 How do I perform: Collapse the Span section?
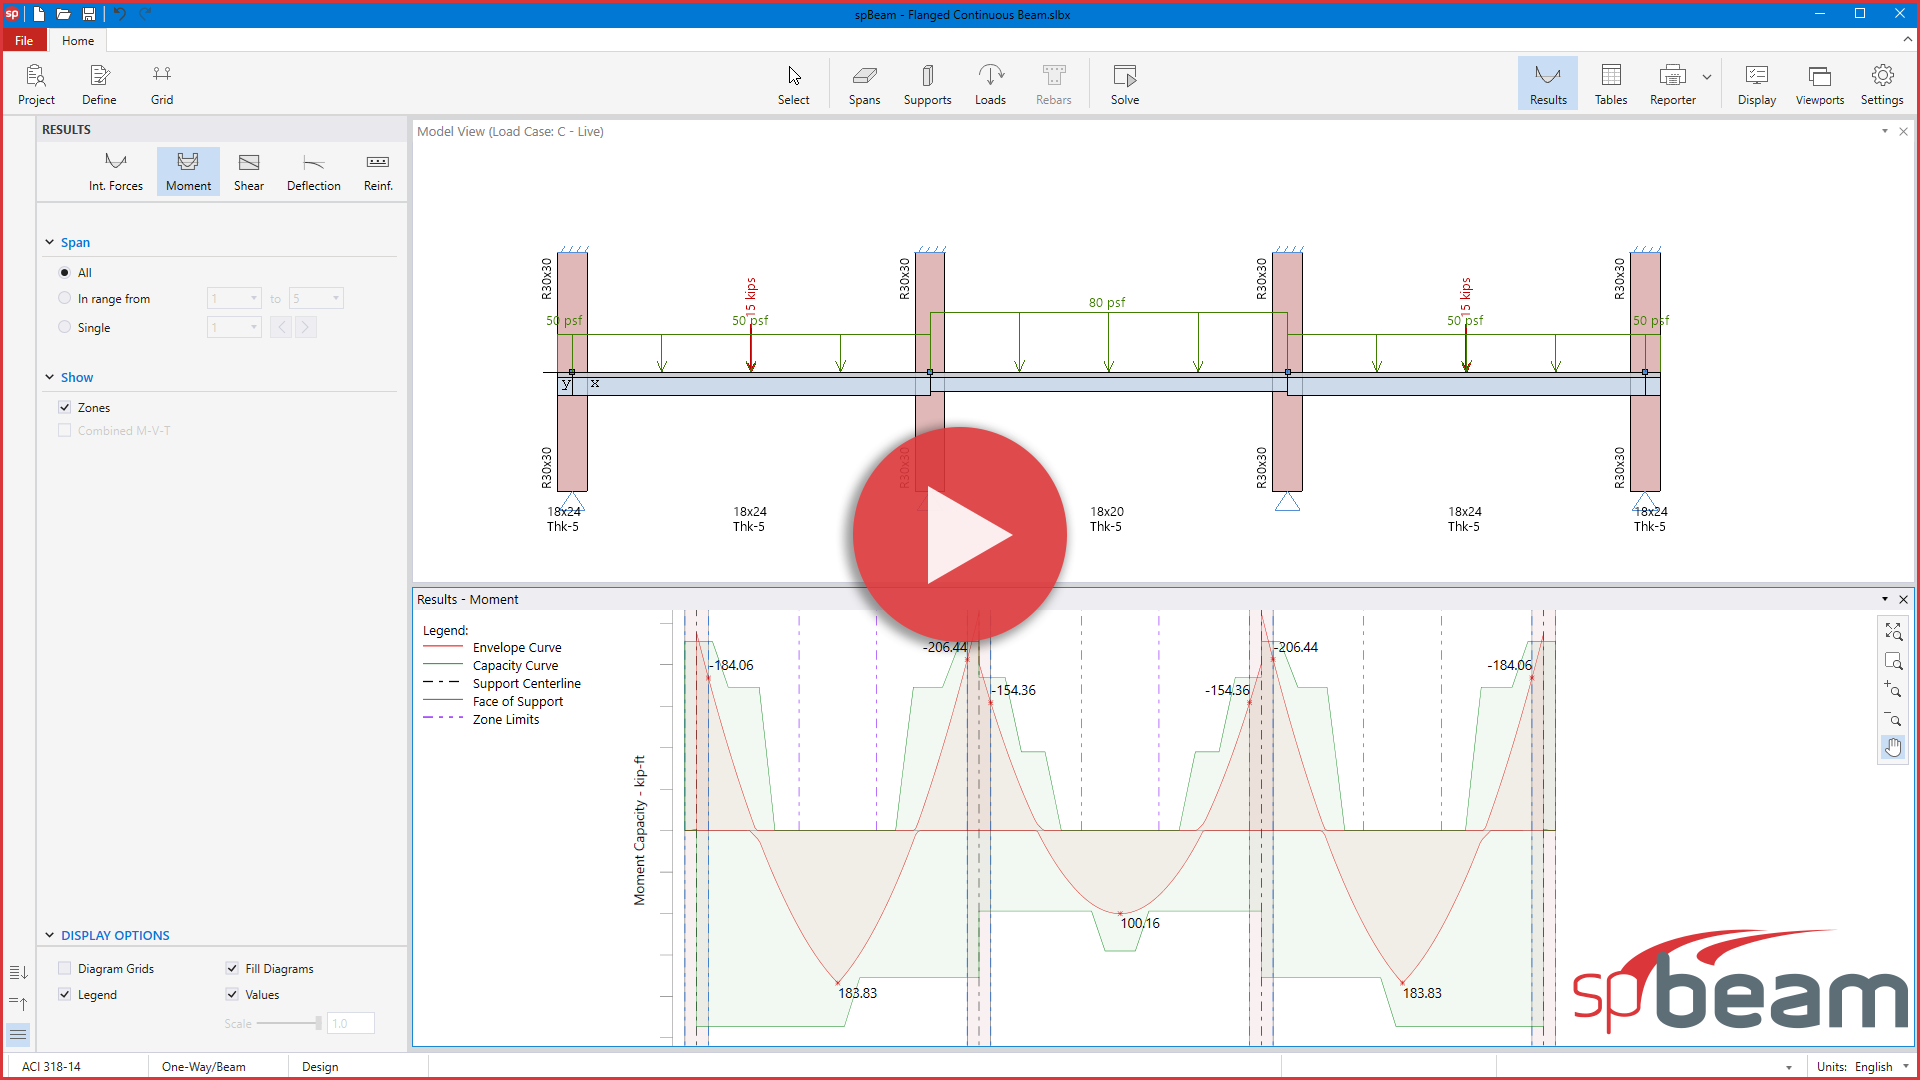48,242
